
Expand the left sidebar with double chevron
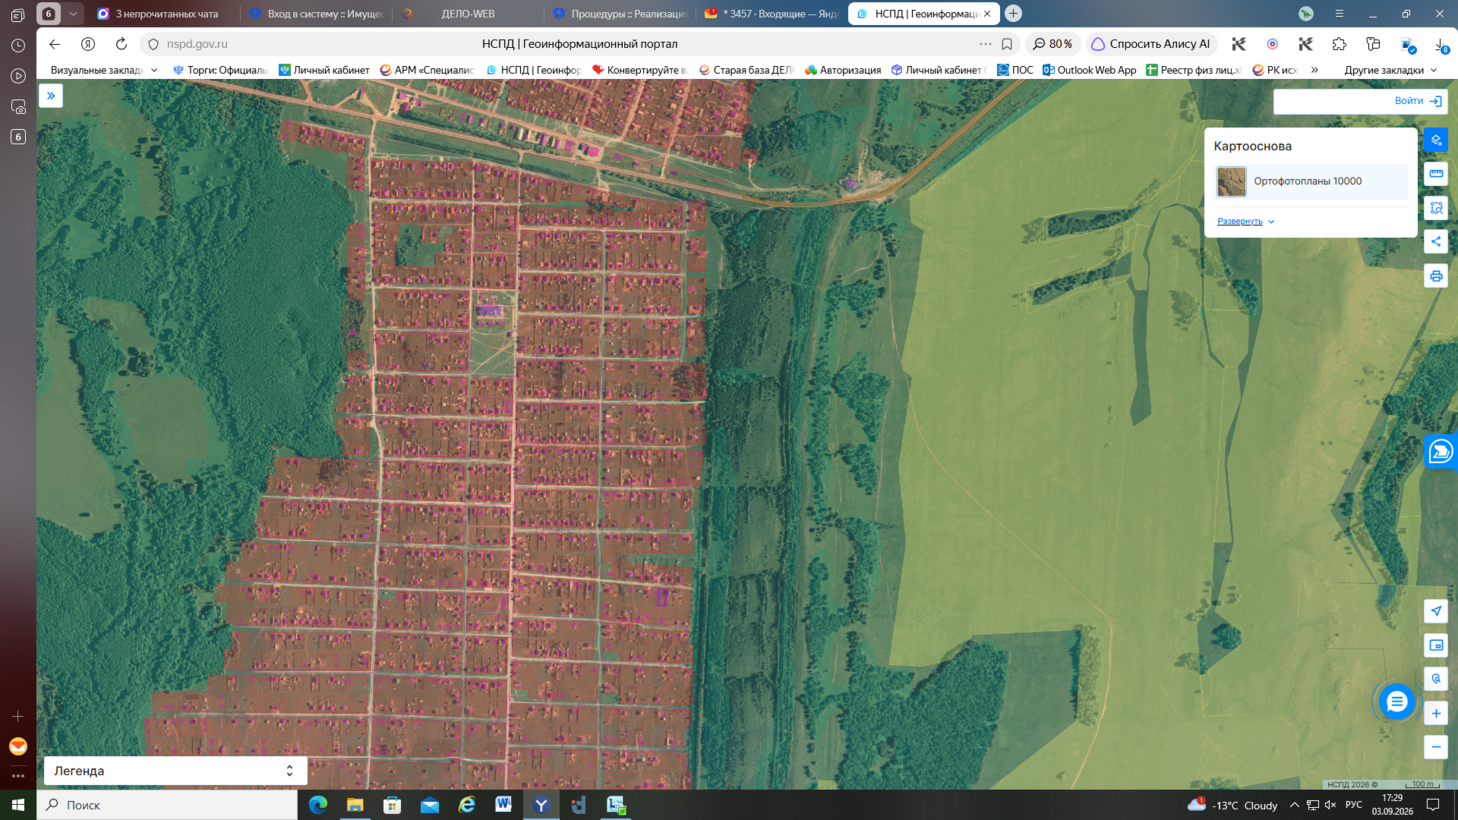pyautogui.click(x=51, y=96)
